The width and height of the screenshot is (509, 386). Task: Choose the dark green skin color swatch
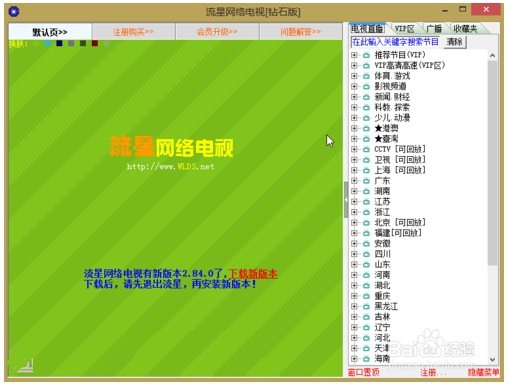point(83,43)
